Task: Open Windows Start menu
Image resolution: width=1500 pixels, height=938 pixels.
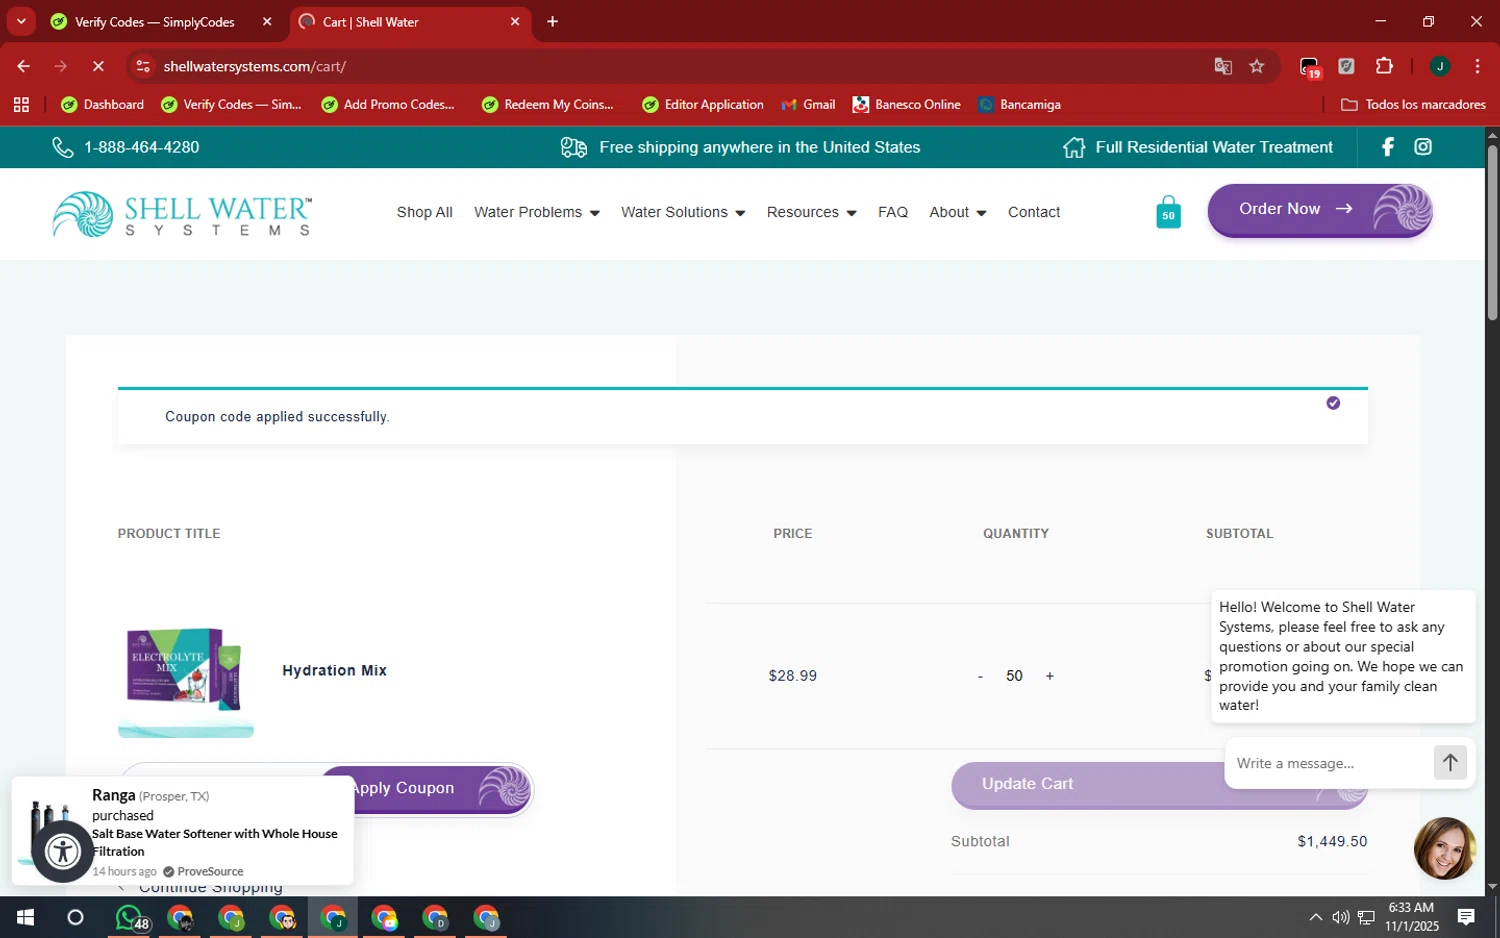Action: click(x=25, y=918)
